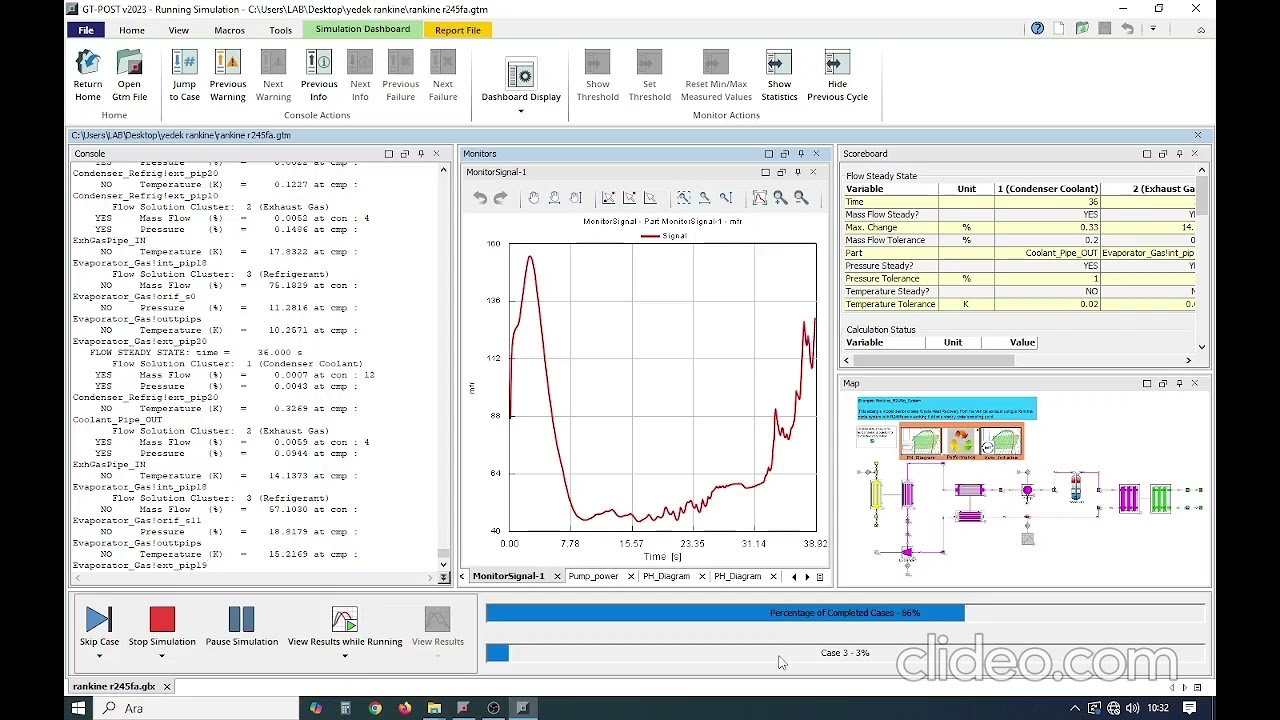Fit the plot to full view
Viewport: 1280px width, 720px height.
pos(759,198)
